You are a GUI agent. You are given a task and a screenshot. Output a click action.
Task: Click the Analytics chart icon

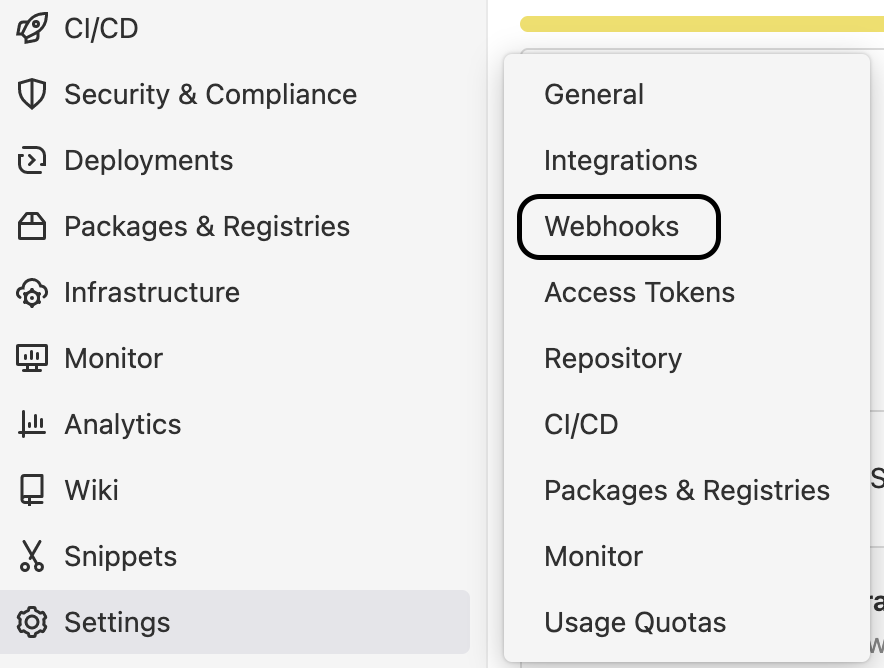pos(32,424)
